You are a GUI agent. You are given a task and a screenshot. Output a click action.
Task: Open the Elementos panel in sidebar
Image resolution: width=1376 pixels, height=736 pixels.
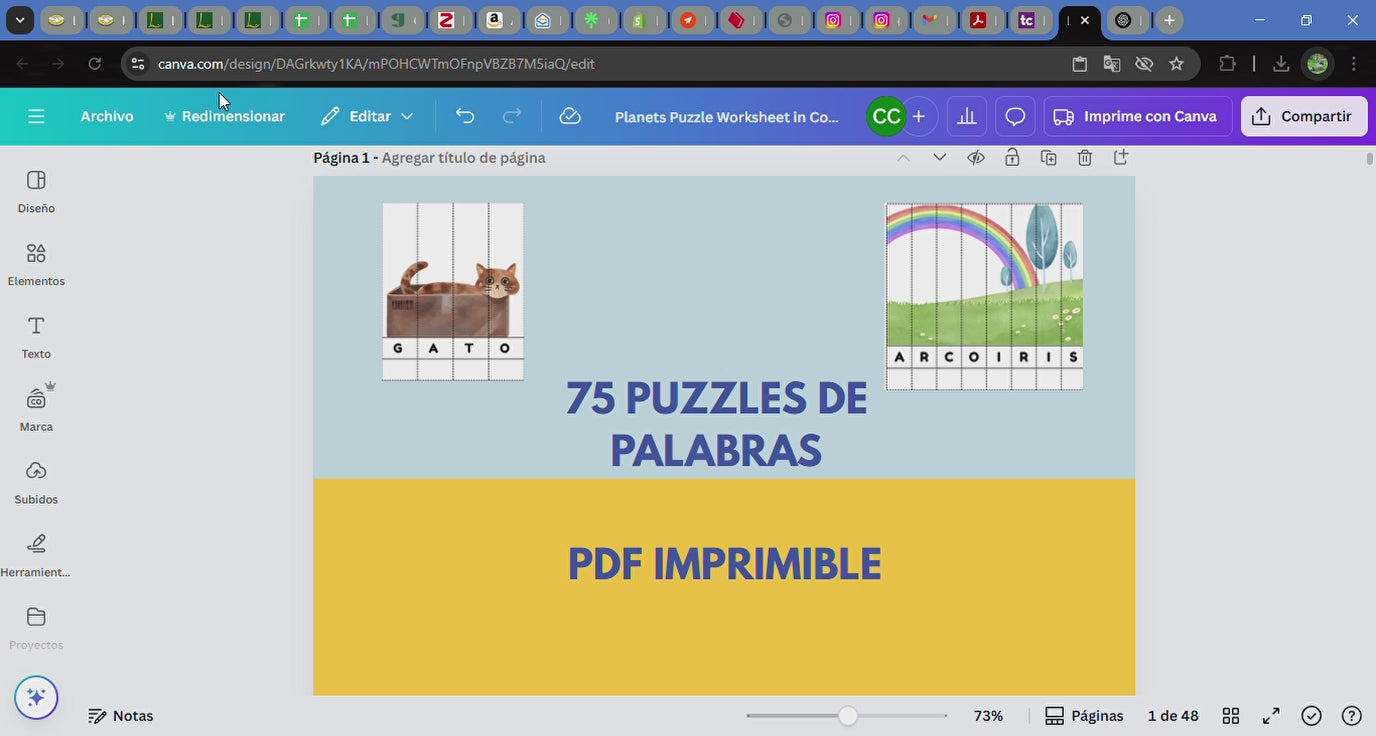pyautogui.click(x=36, y=264)
